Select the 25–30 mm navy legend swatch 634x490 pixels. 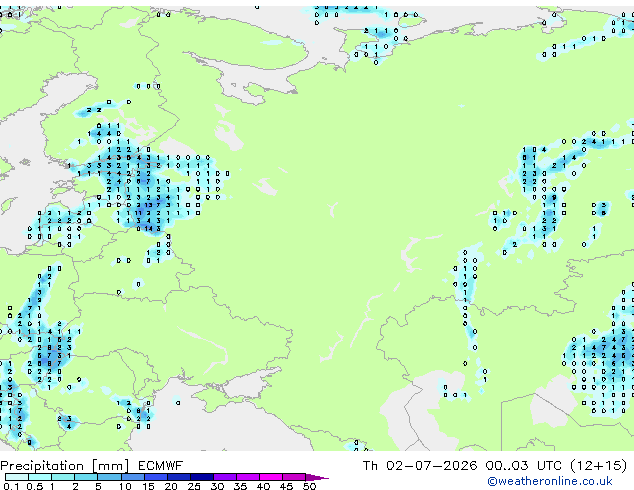(202, 477)
